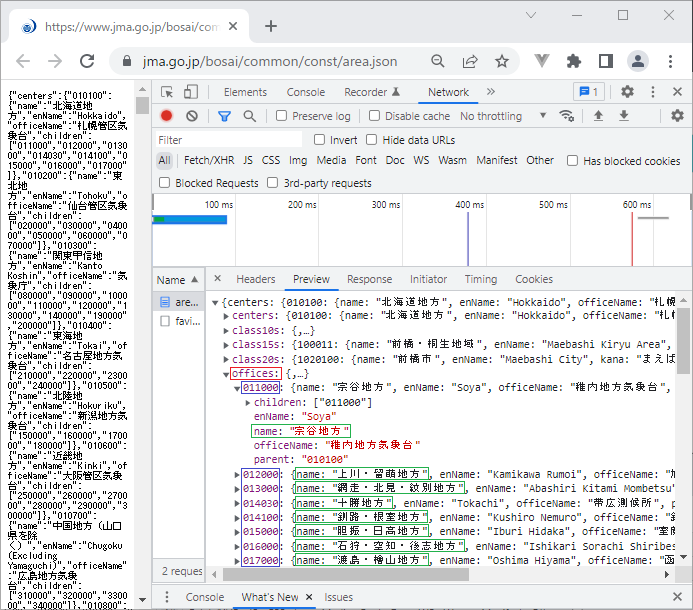The image size is (693, 610).
Task: Toggle device toolbar icon in DevTools
Action: point(190,92)
